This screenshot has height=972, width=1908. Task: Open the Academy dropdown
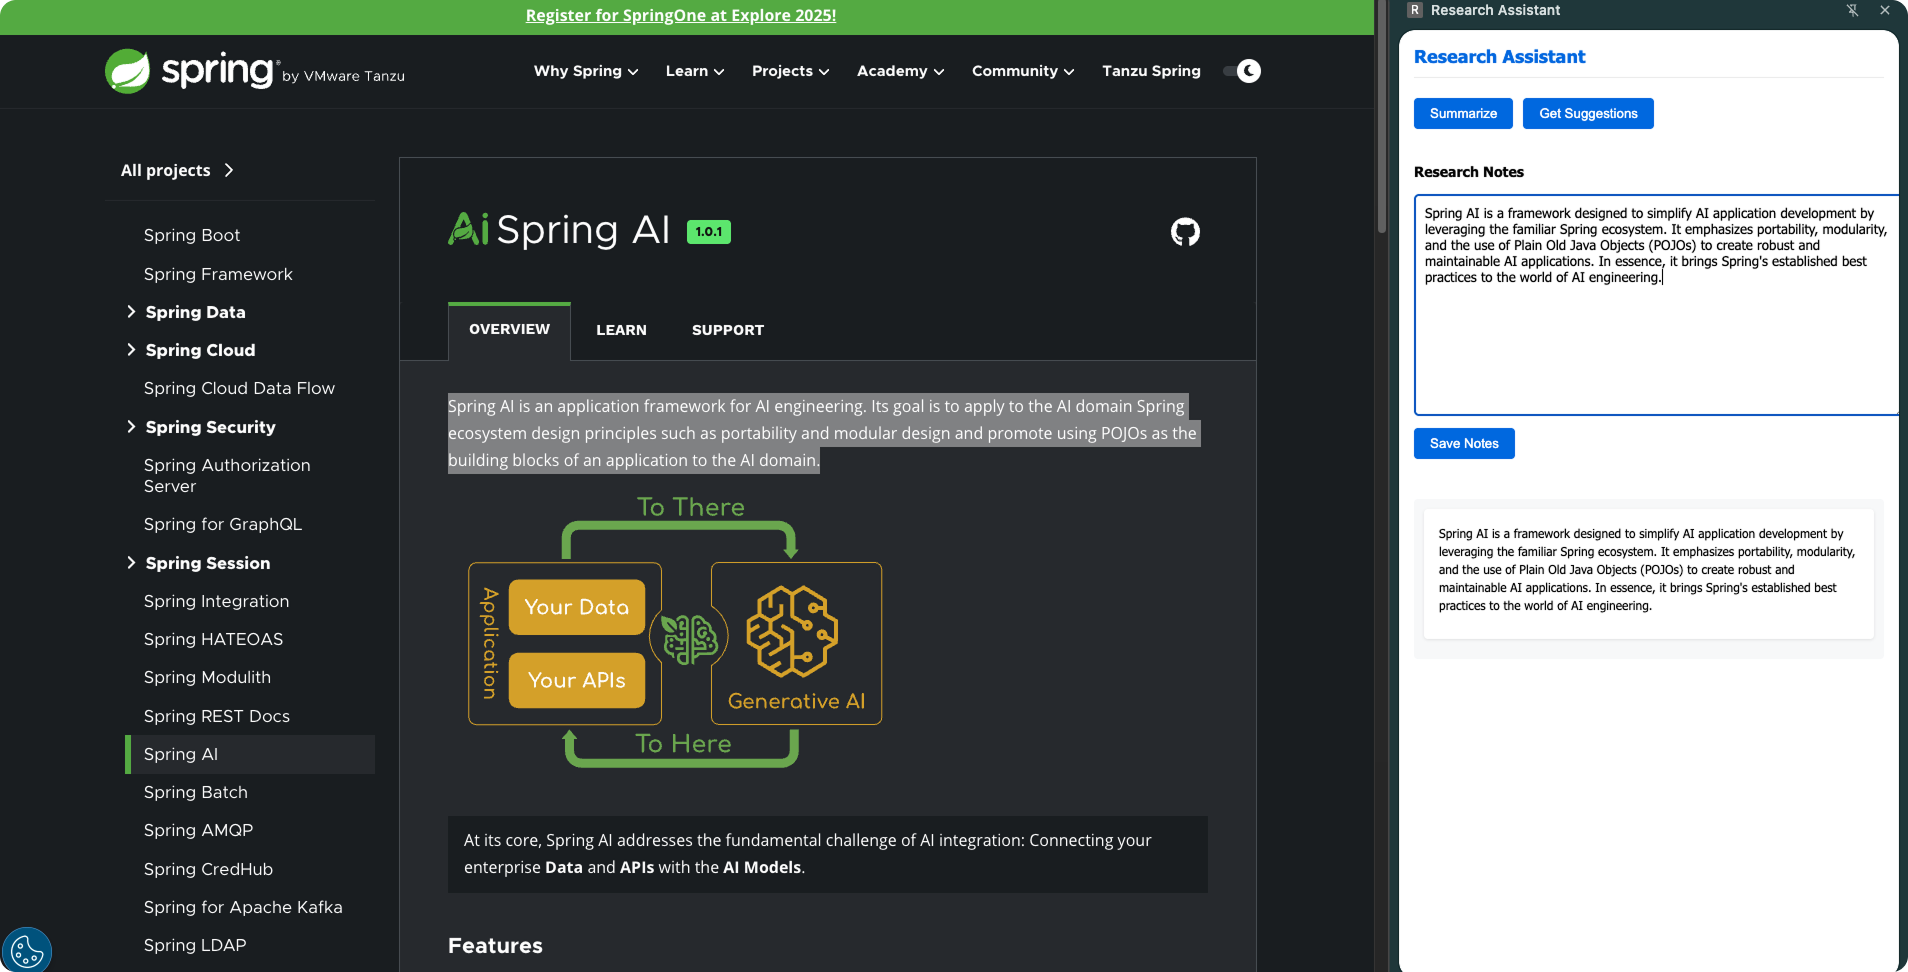pyautogui.click(x=898, y=71)
